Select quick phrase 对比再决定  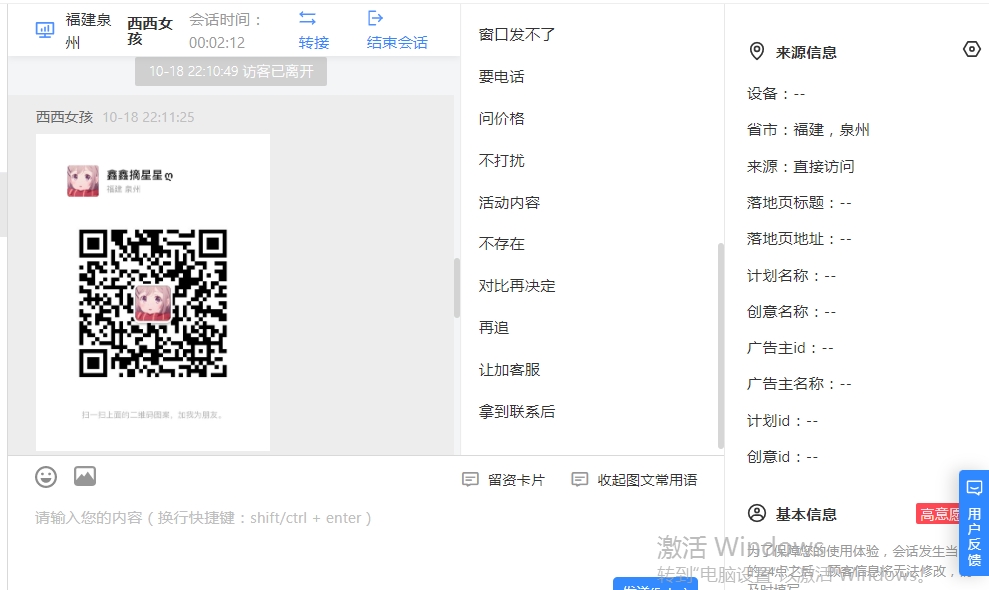tap(517, 285)
